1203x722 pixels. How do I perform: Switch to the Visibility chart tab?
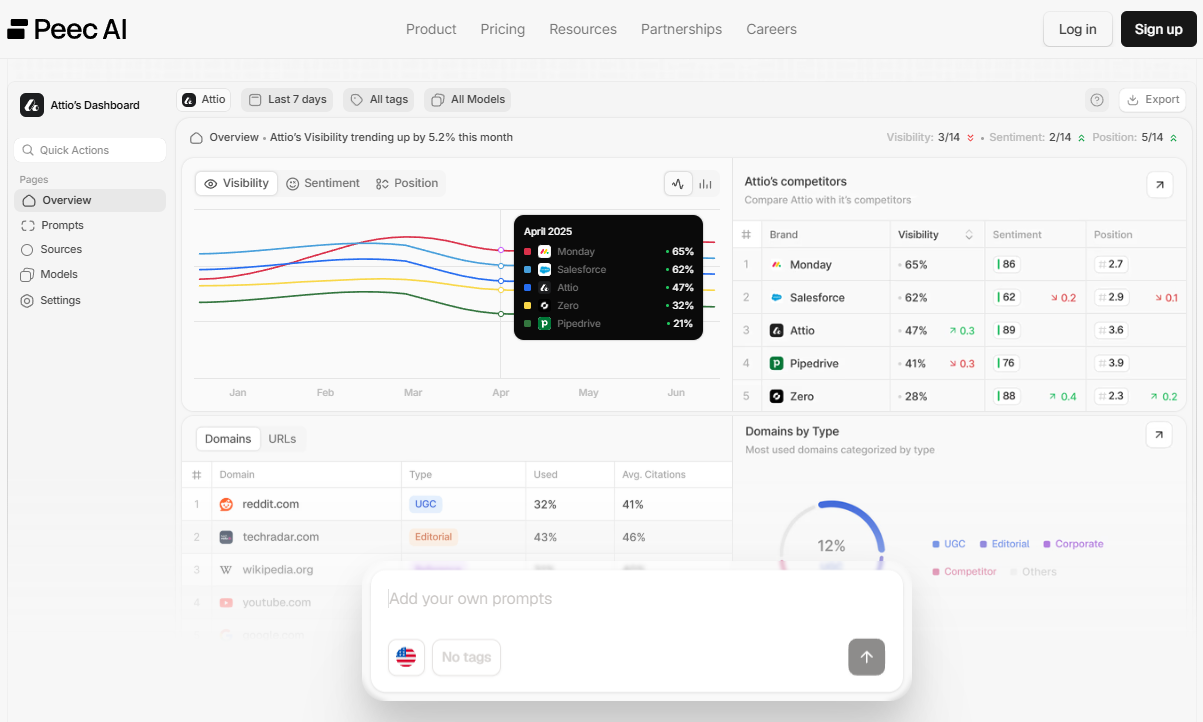(236, 183)
